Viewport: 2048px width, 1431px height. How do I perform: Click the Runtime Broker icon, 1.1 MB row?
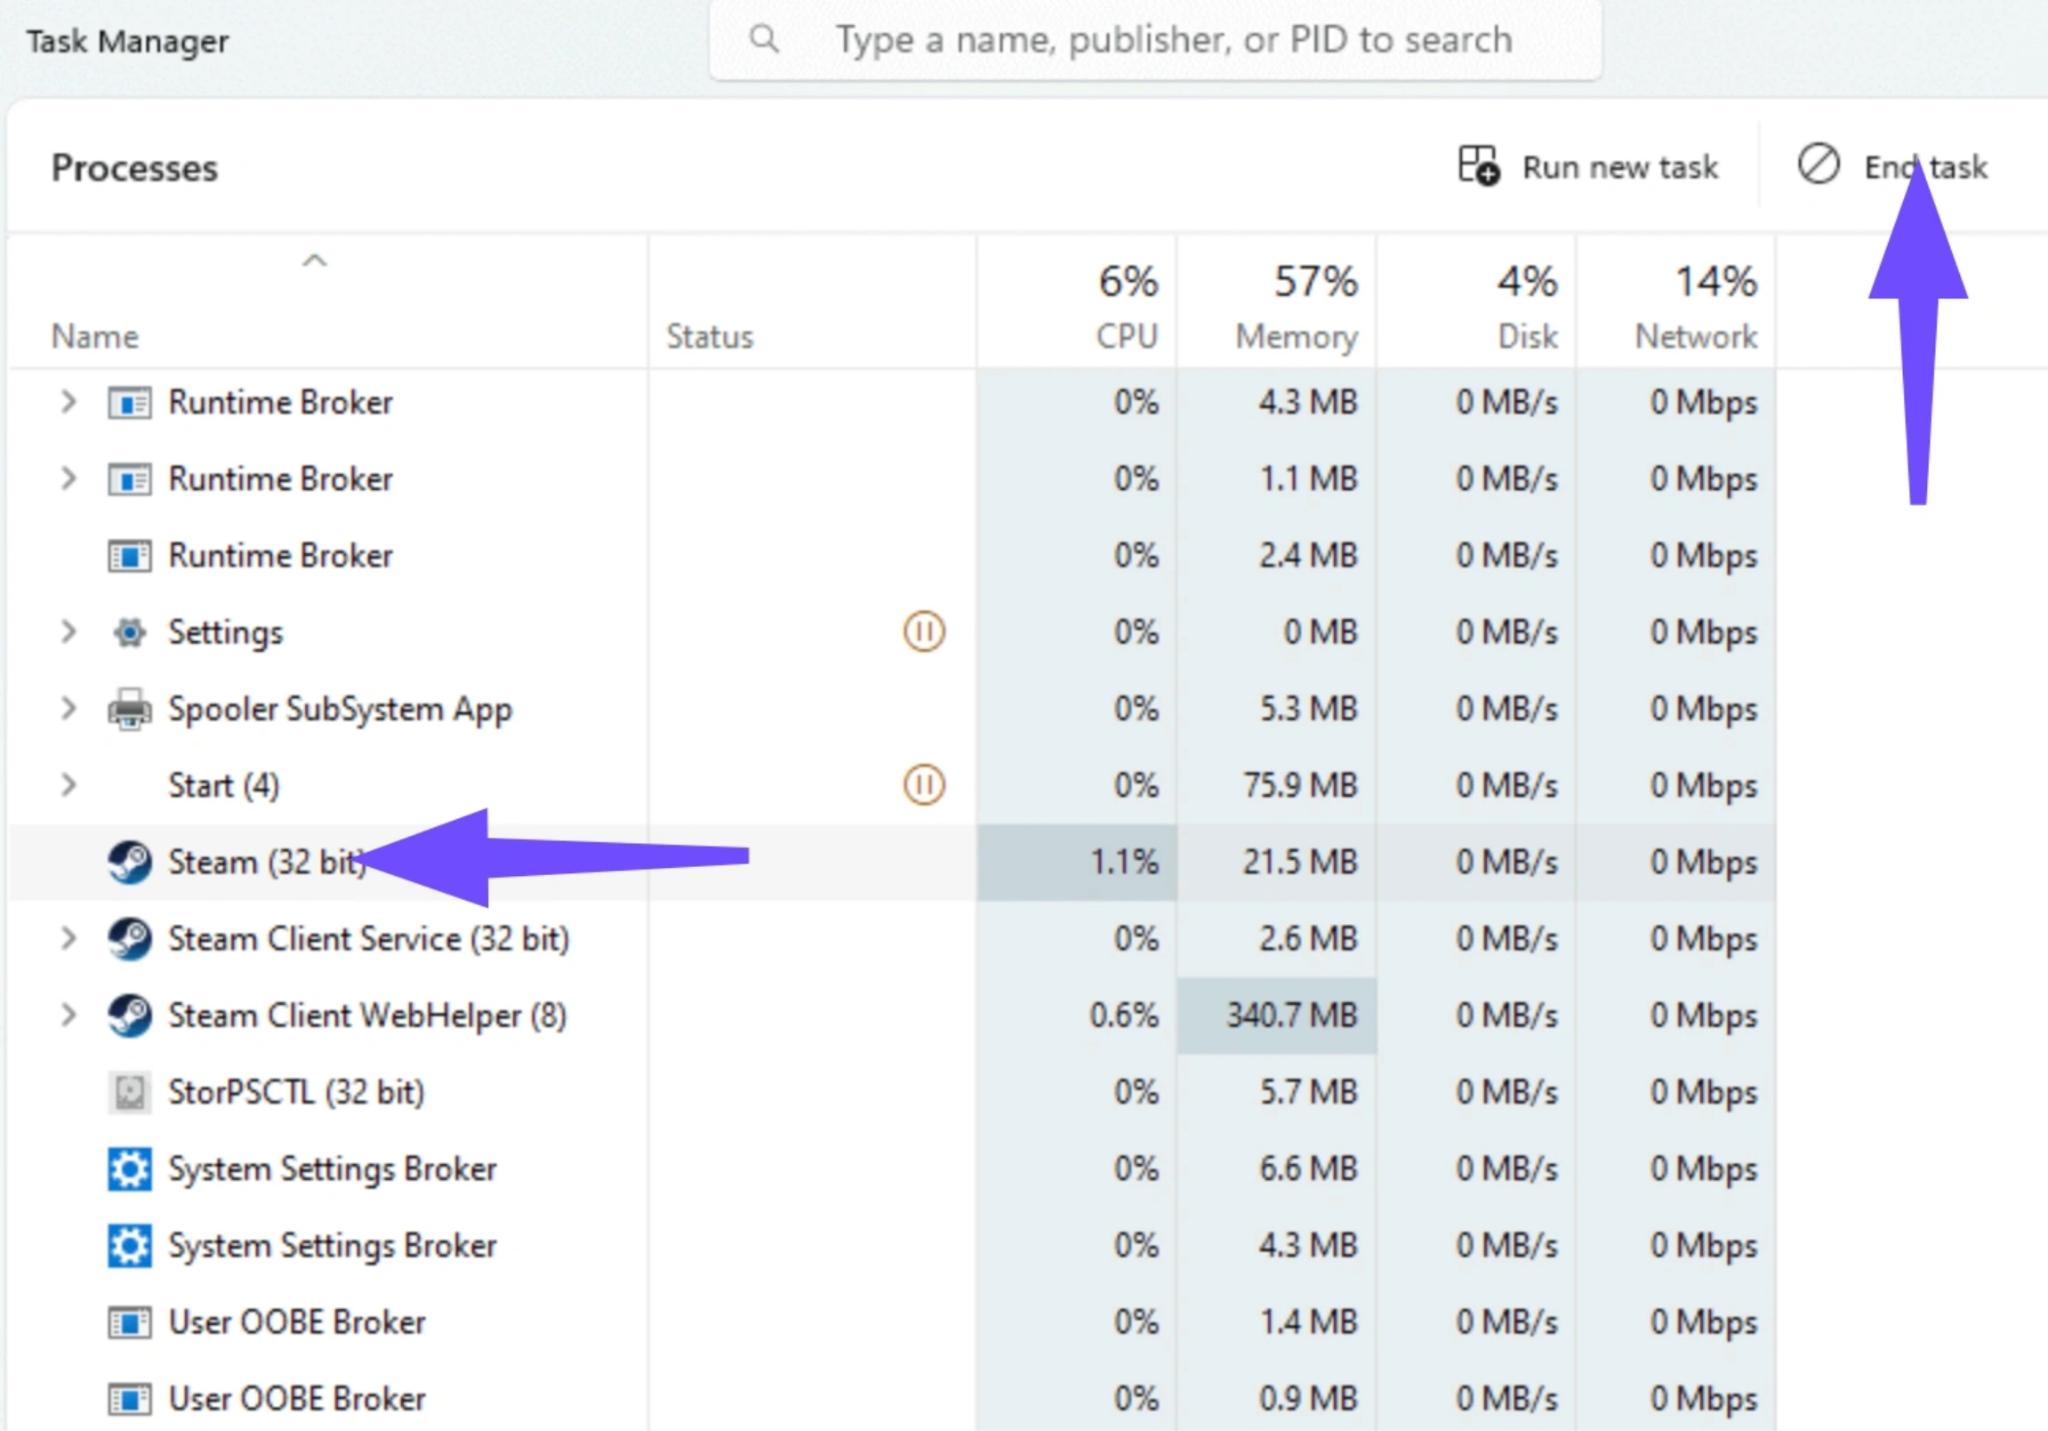click(x=130, y=480)
